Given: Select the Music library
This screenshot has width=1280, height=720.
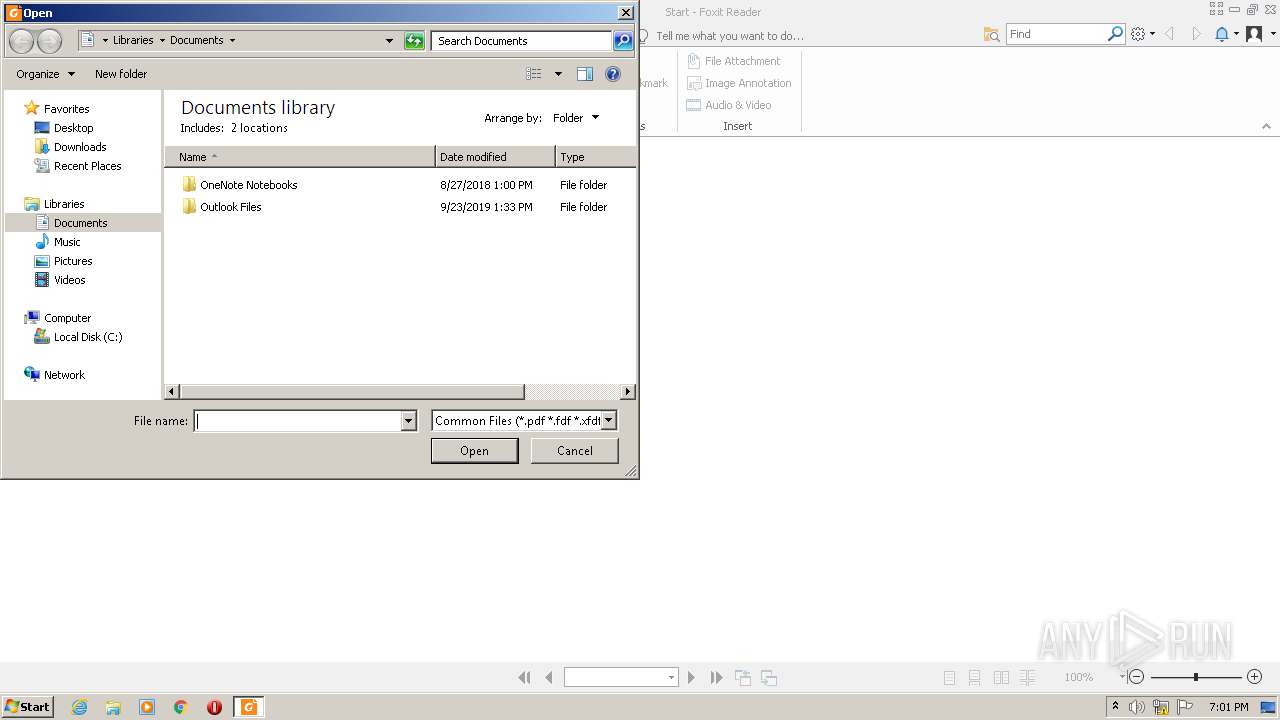Looking at the screenshot, I should [67, 242].
